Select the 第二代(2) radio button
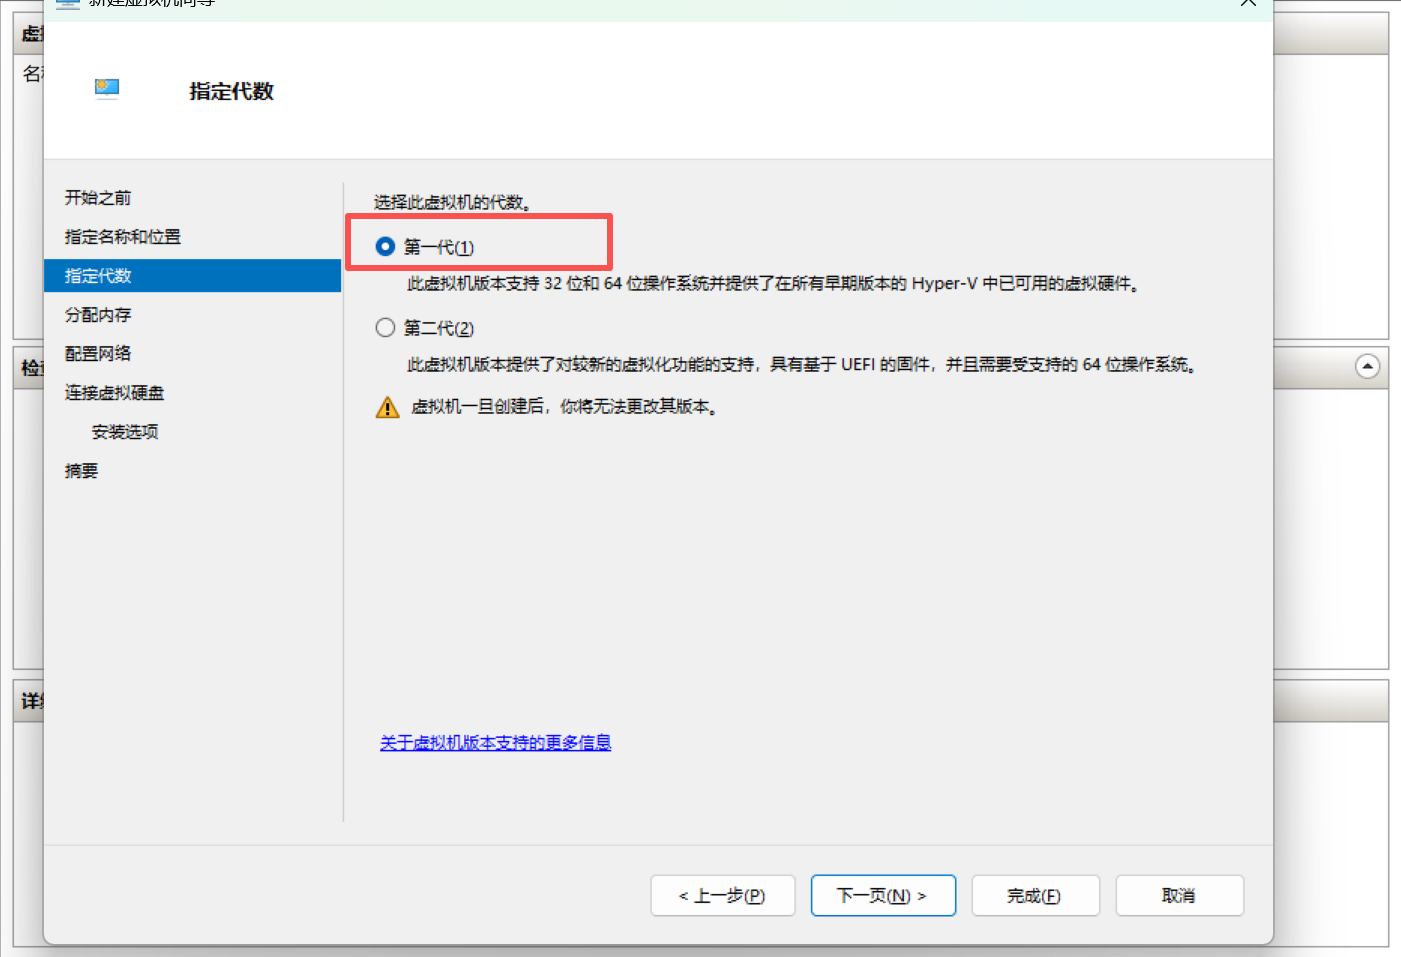 click(x=385, y=328)
